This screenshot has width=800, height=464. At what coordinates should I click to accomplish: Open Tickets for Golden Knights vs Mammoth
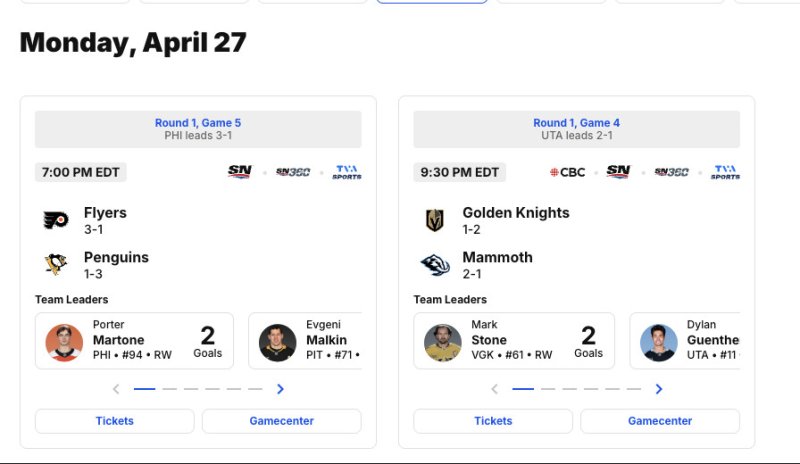[x=493, y=421]
